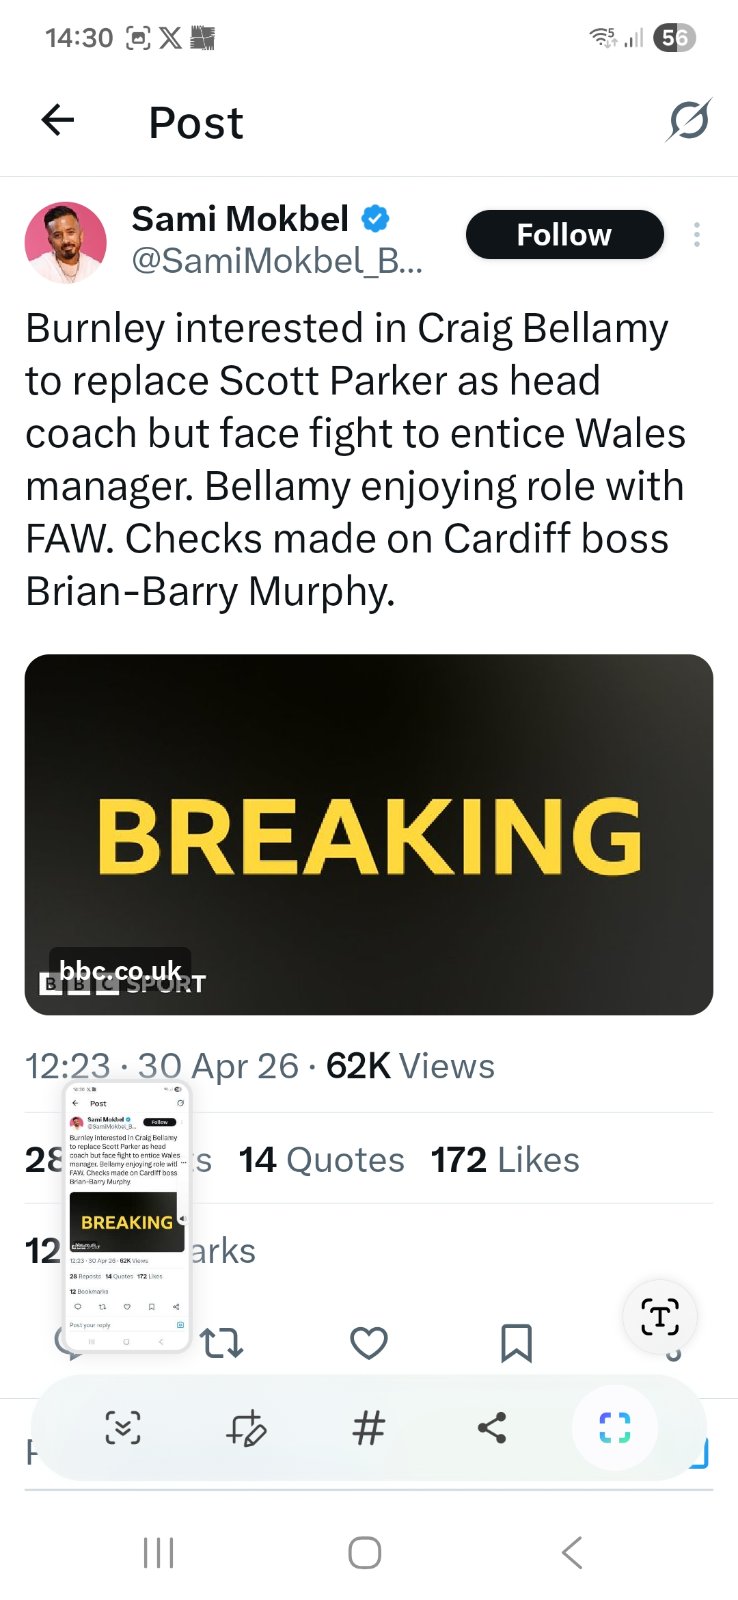Tap the smart select crop icon
The height and width of the screenshot is (1600, 738).
(x=614, y=1427)
